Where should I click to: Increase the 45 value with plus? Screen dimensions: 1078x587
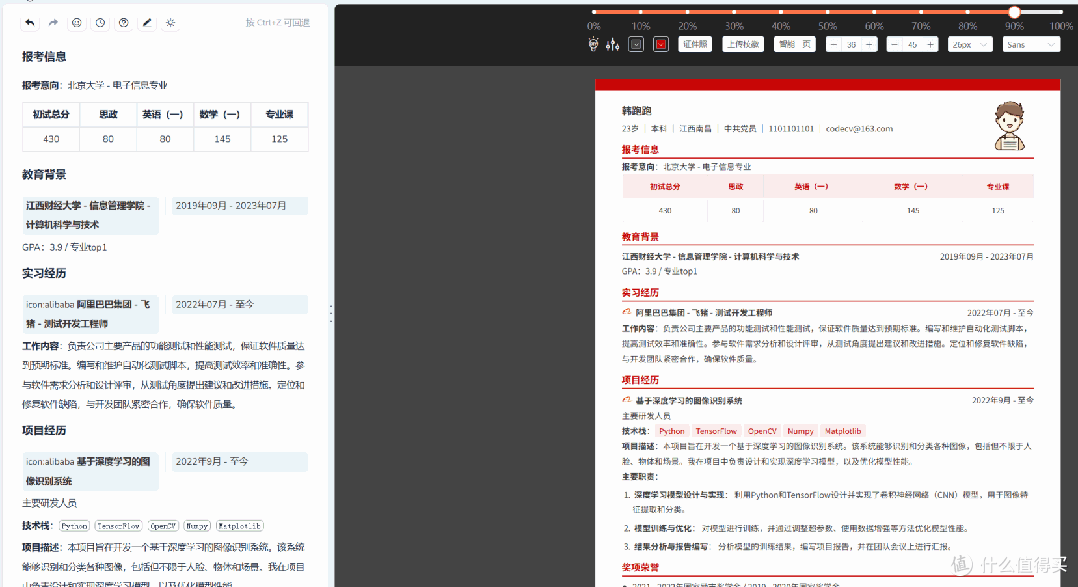930,45
